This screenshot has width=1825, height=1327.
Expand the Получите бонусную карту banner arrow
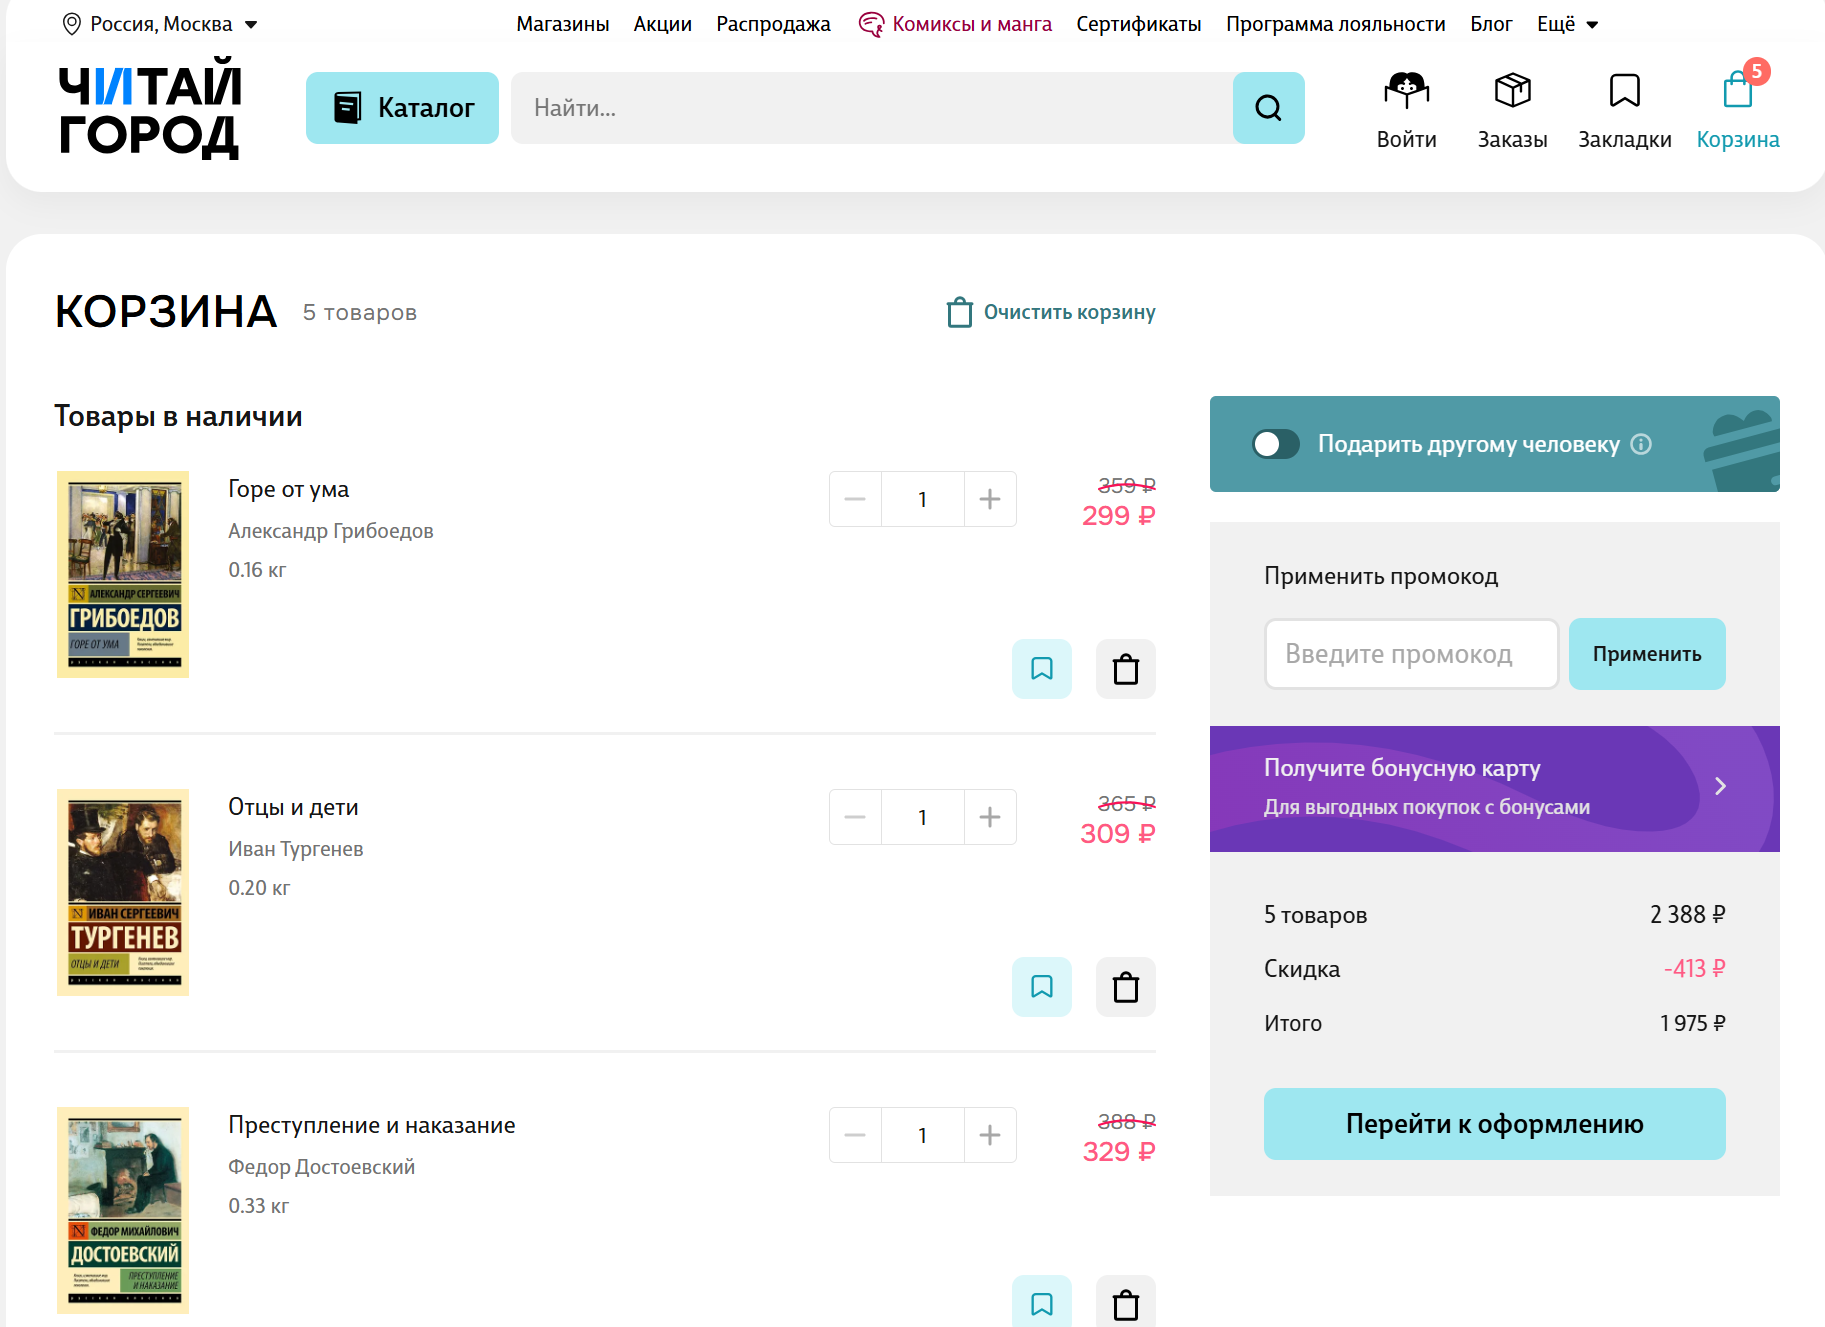click(1720, 787)
